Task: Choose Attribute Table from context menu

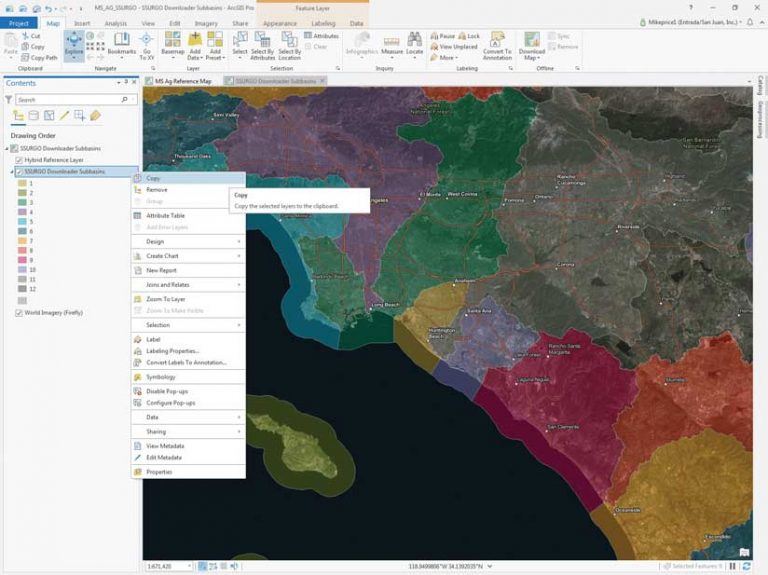Action: [x=165, y=215]
